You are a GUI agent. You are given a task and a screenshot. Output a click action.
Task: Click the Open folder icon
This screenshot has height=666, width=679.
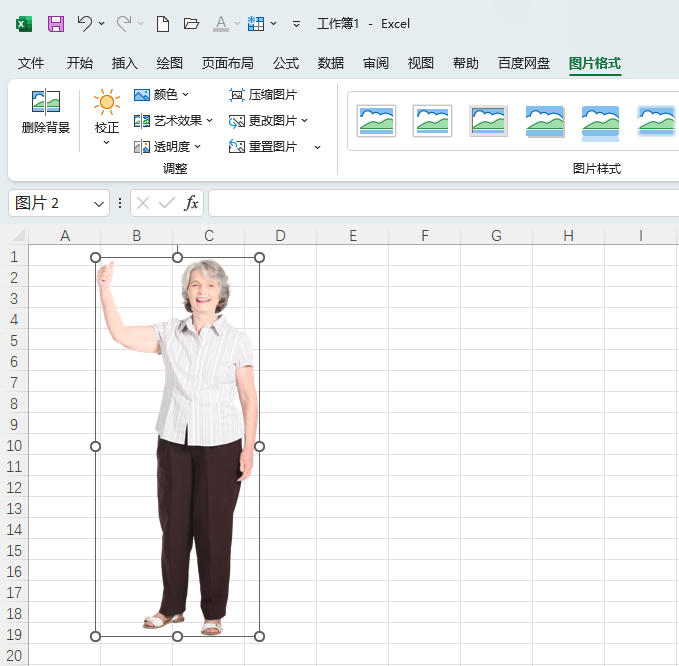coord(192,23)
